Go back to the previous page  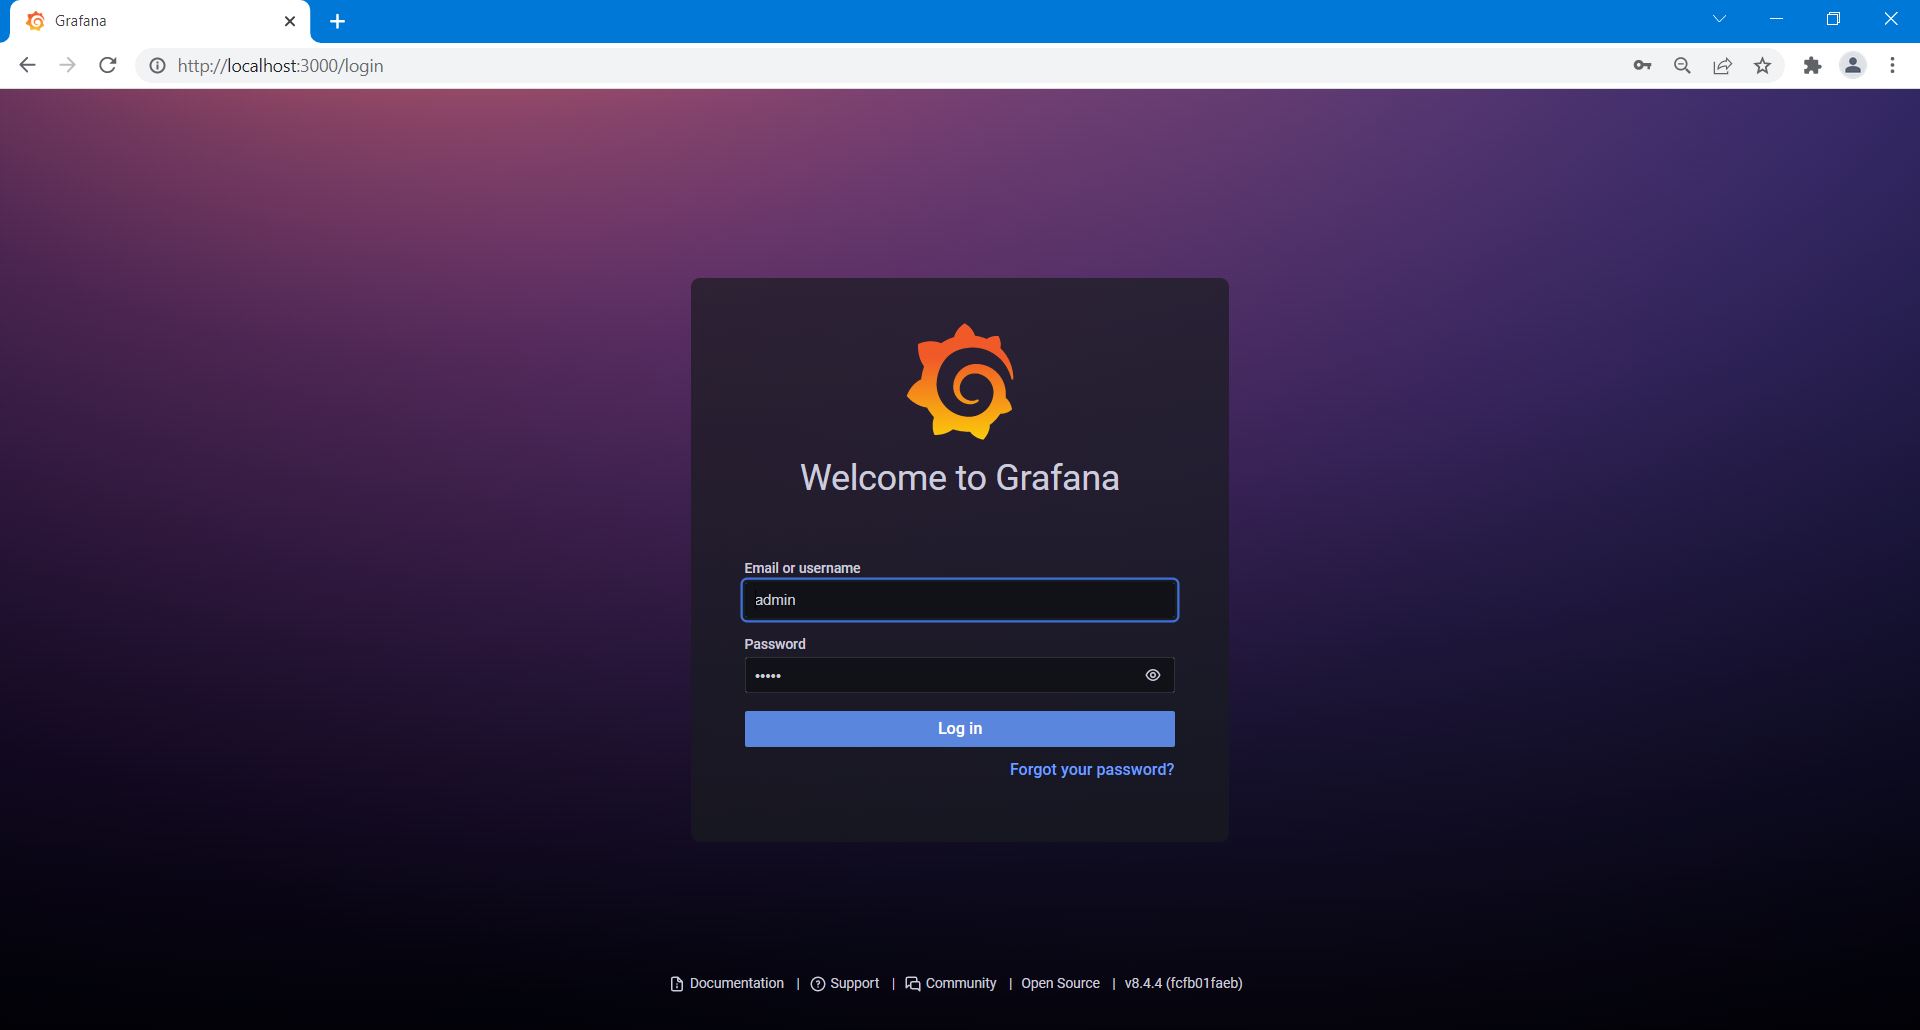[x=27, y=66]
